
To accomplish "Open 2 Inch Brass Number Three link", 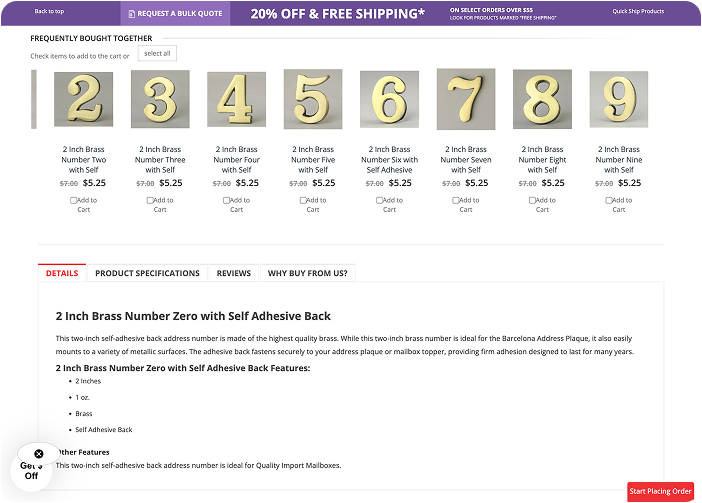I will [160, 159].
